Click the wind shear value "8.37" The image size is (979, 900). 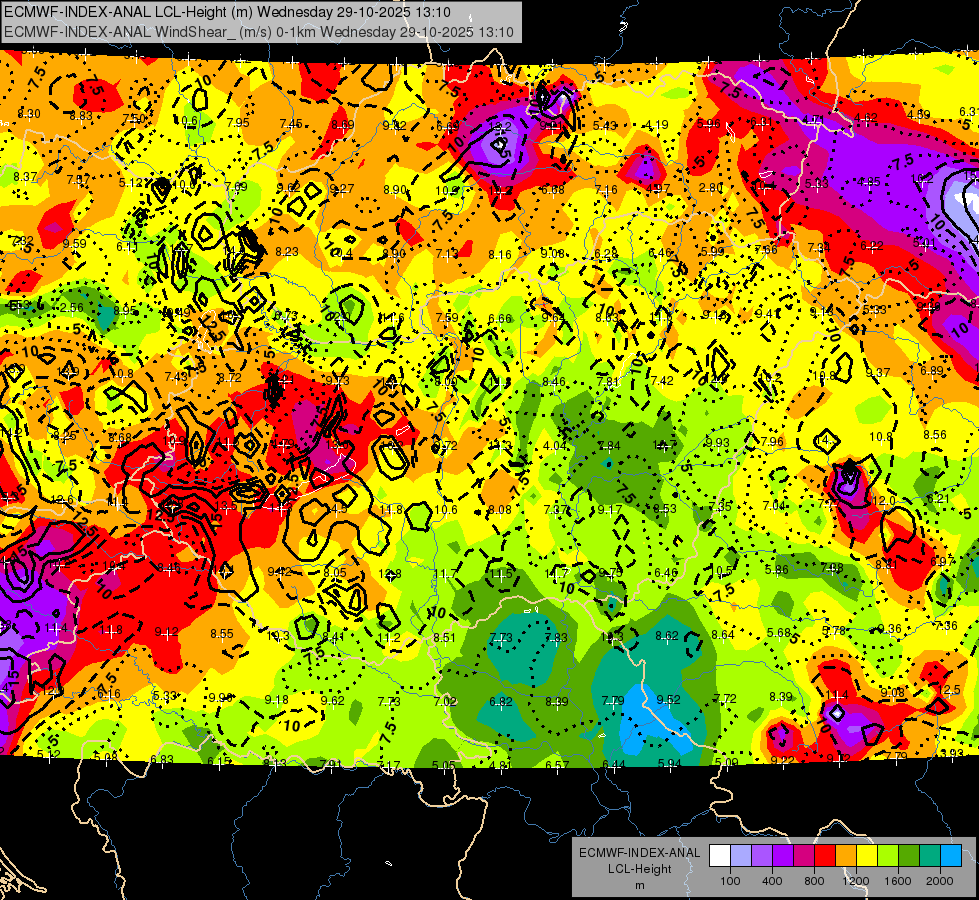tap(25, 177)
